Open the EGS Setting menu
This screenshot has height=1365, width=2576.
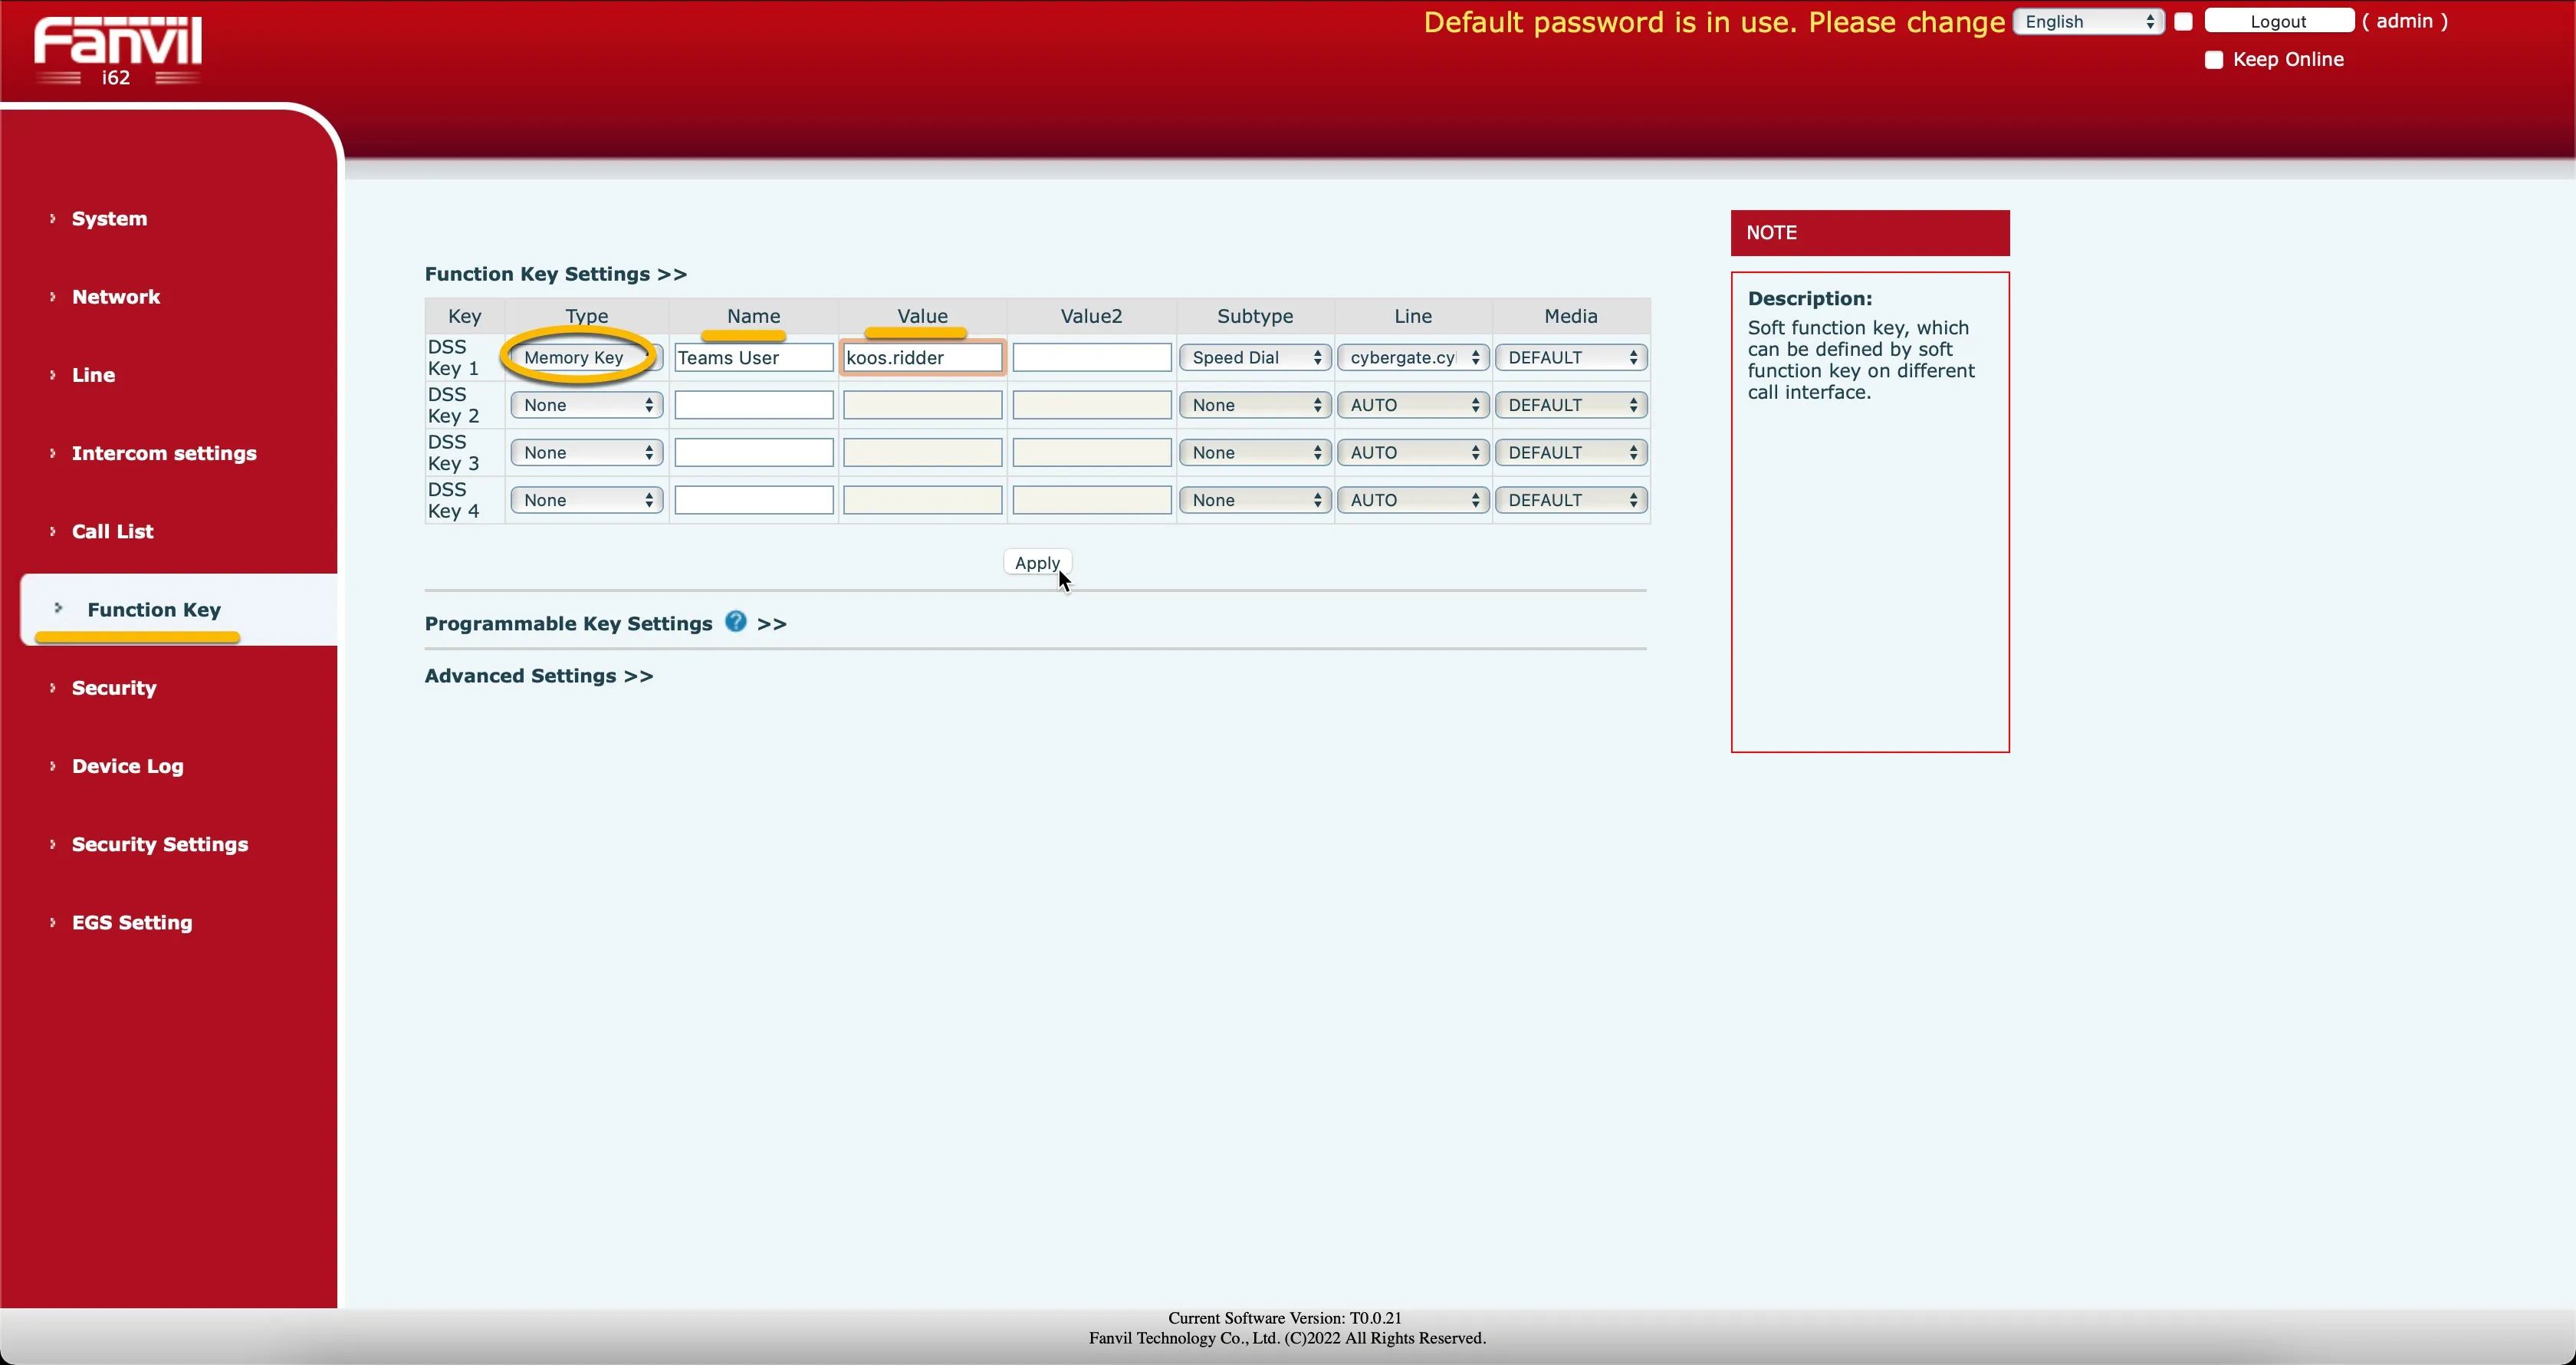(x=132, y=922)
